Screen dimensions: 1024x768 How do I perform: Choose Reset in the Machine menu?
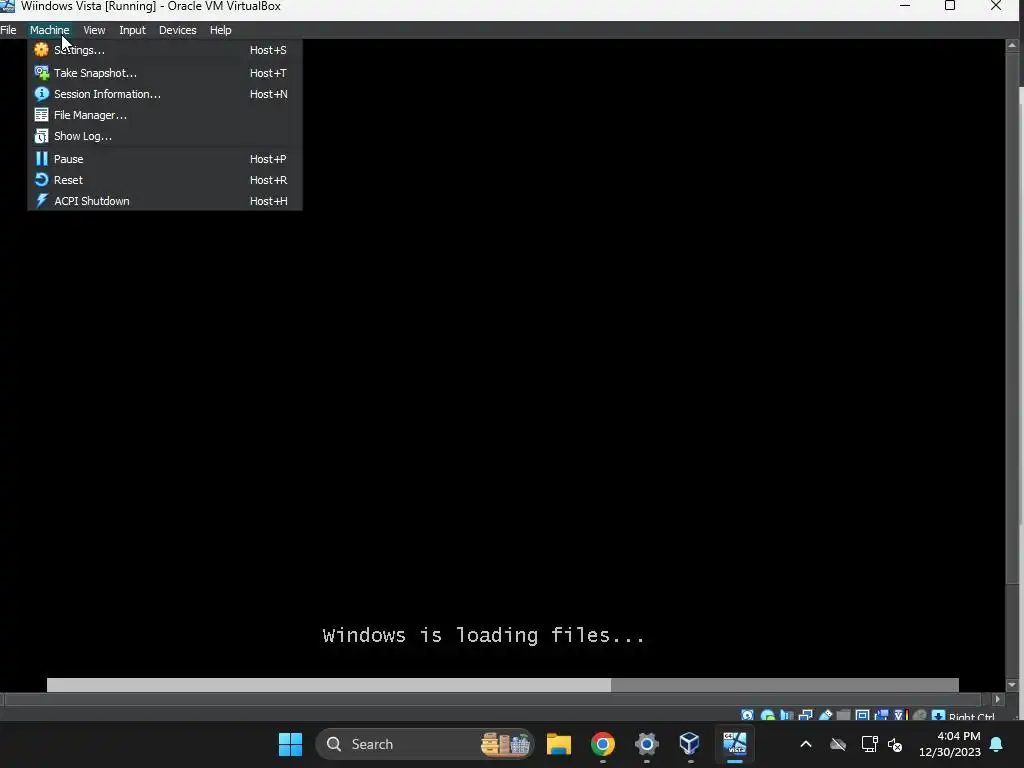tap(165, 180)
